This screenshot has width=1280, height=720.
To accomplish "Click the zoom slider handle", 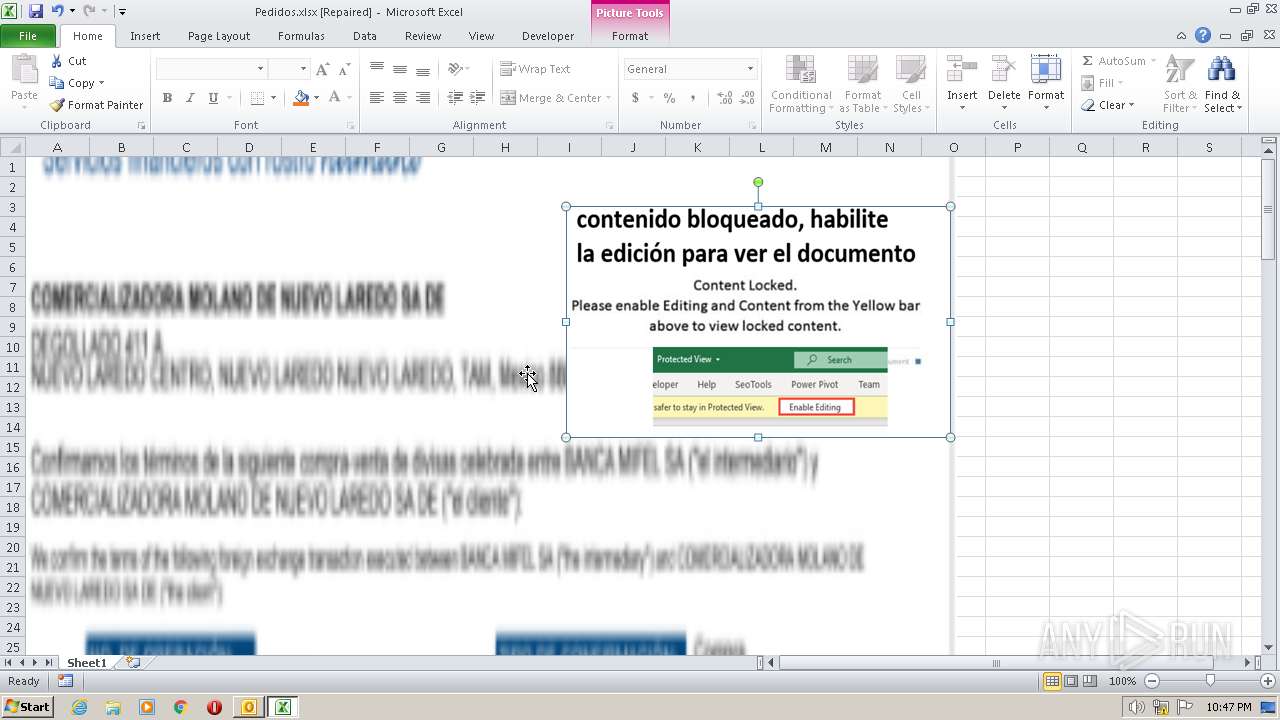I will 1210,681.
